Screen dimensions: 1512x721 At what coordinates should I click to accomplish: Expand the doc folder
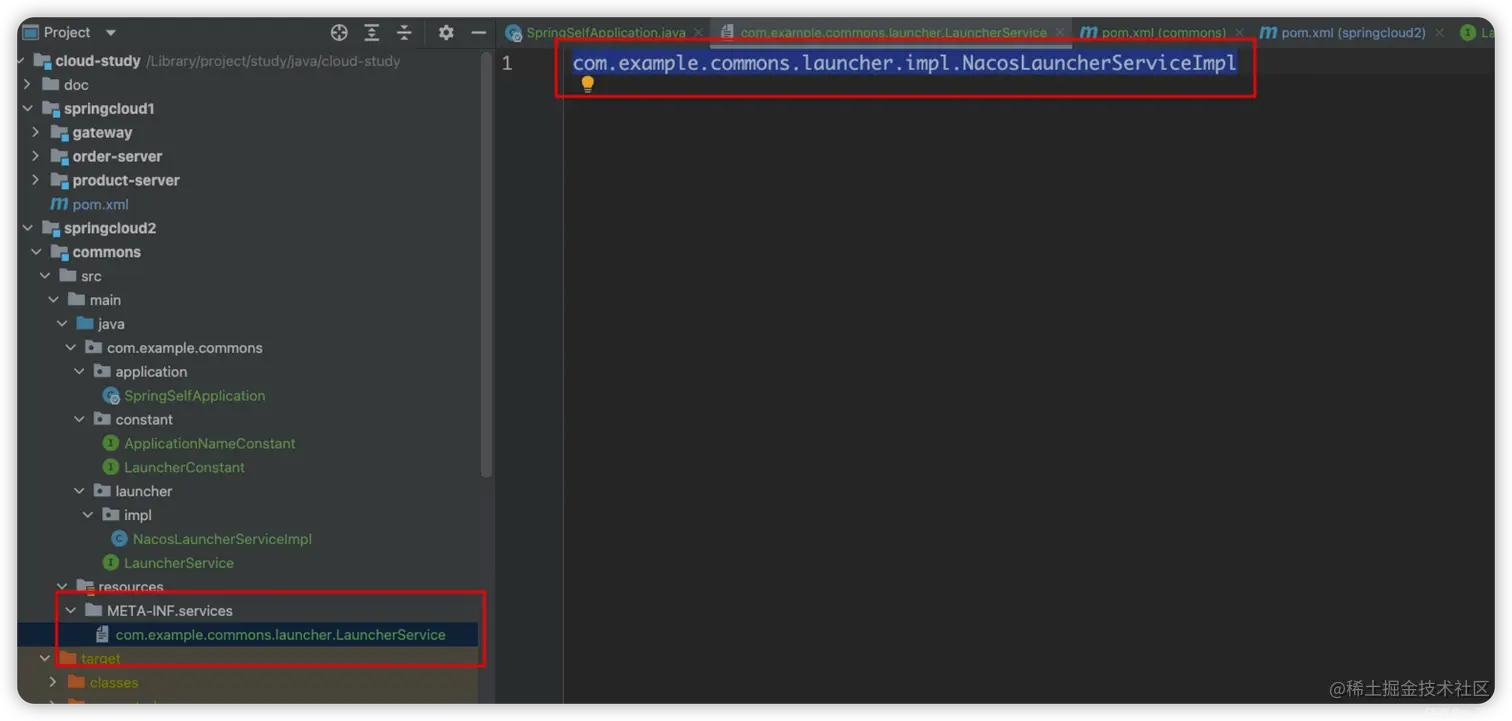coord(28,85)
